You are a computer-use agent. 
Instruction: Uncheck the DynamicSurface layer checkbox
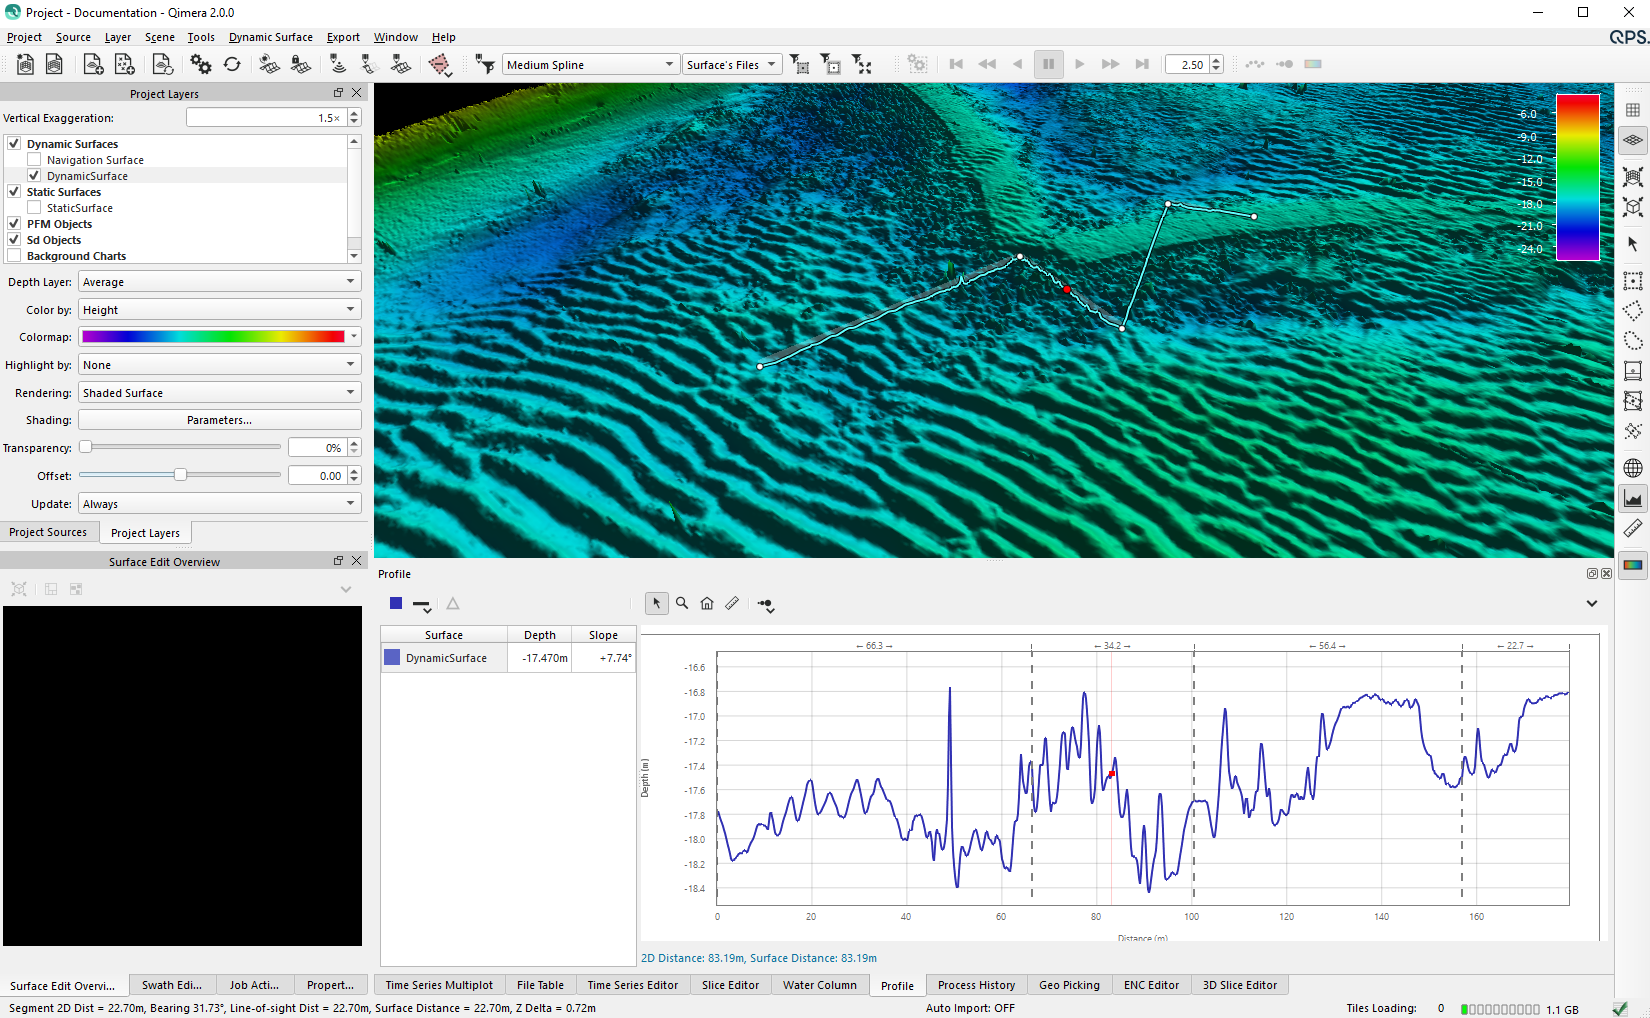pos(34,176)
